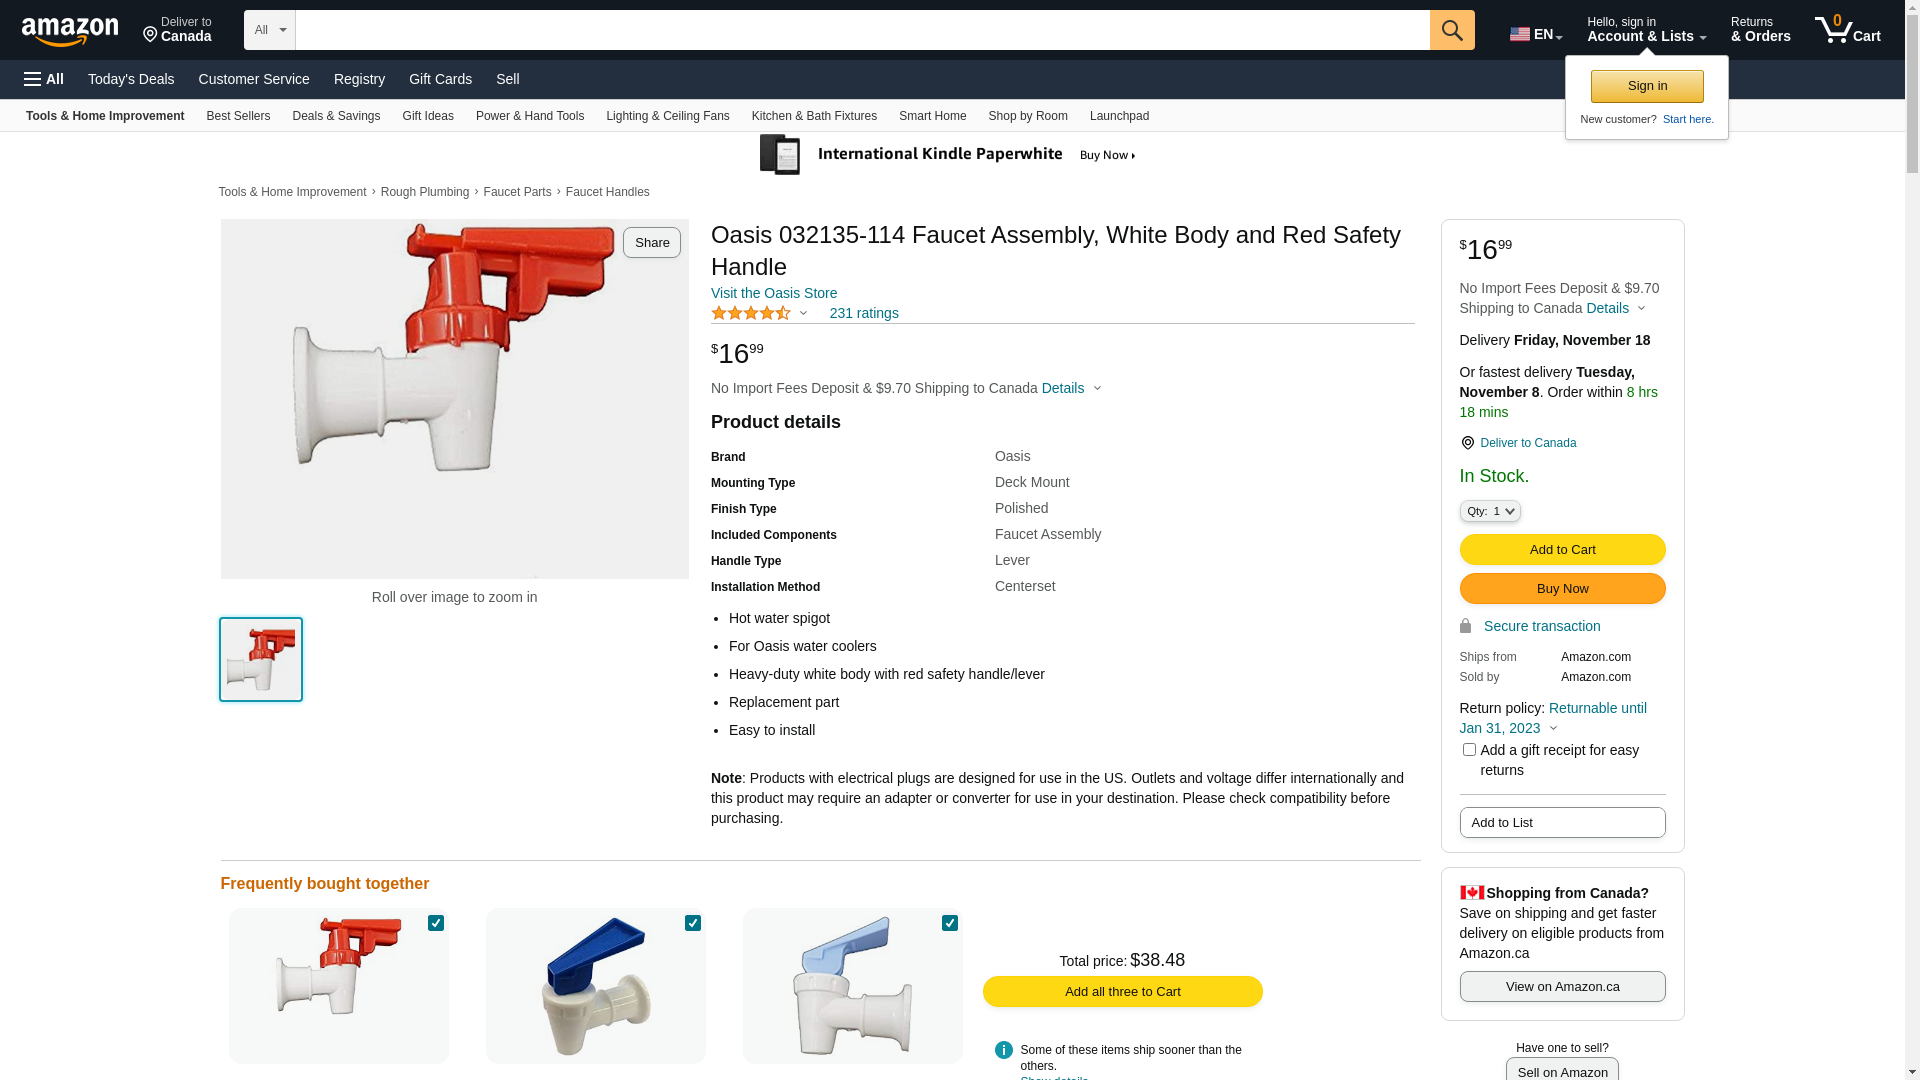This screenshot has height=1080, width=1920.
Task: Click the star rating icon
Action: tap(751, 314)
